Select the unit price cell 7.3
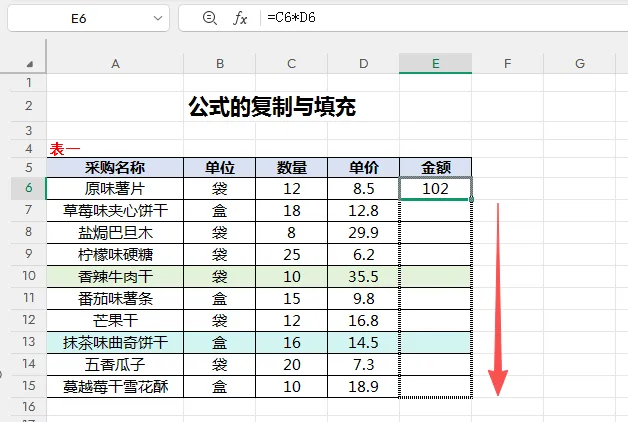 364,365
